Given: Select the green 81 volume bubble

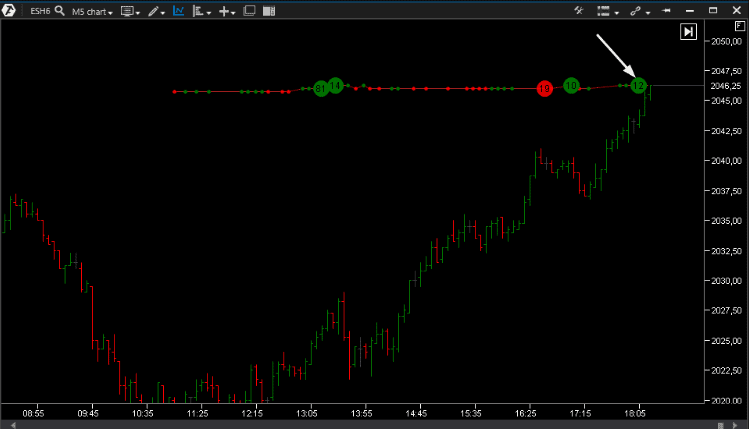Looking at the screenshot, I should 321,88.
